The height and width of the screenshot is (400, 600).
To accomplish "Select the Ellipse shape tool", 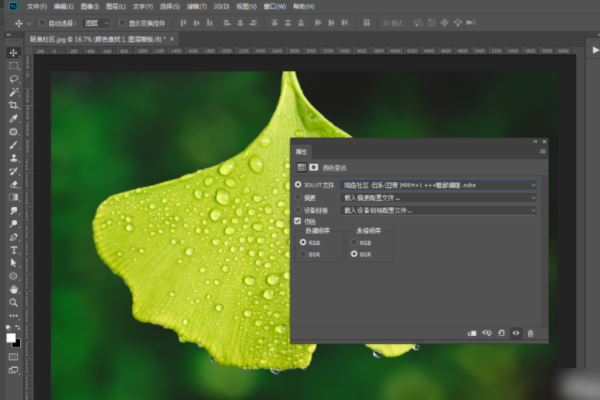I will [x=14, y=276].
